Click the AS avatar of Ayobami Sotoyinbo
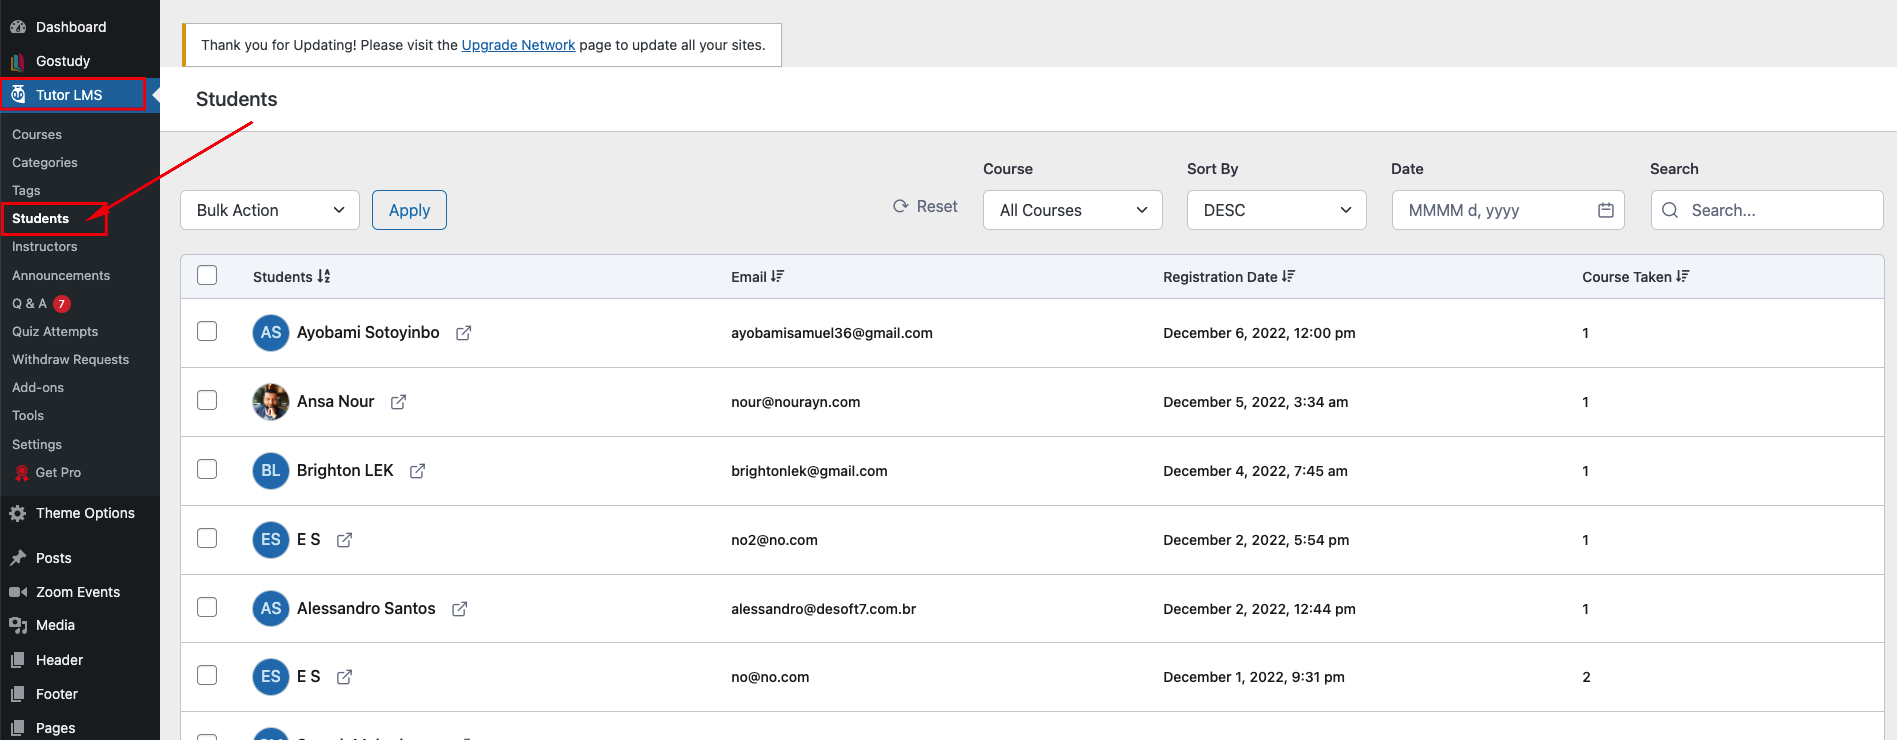Screen dimensions: 1897x740 (271, 333)
